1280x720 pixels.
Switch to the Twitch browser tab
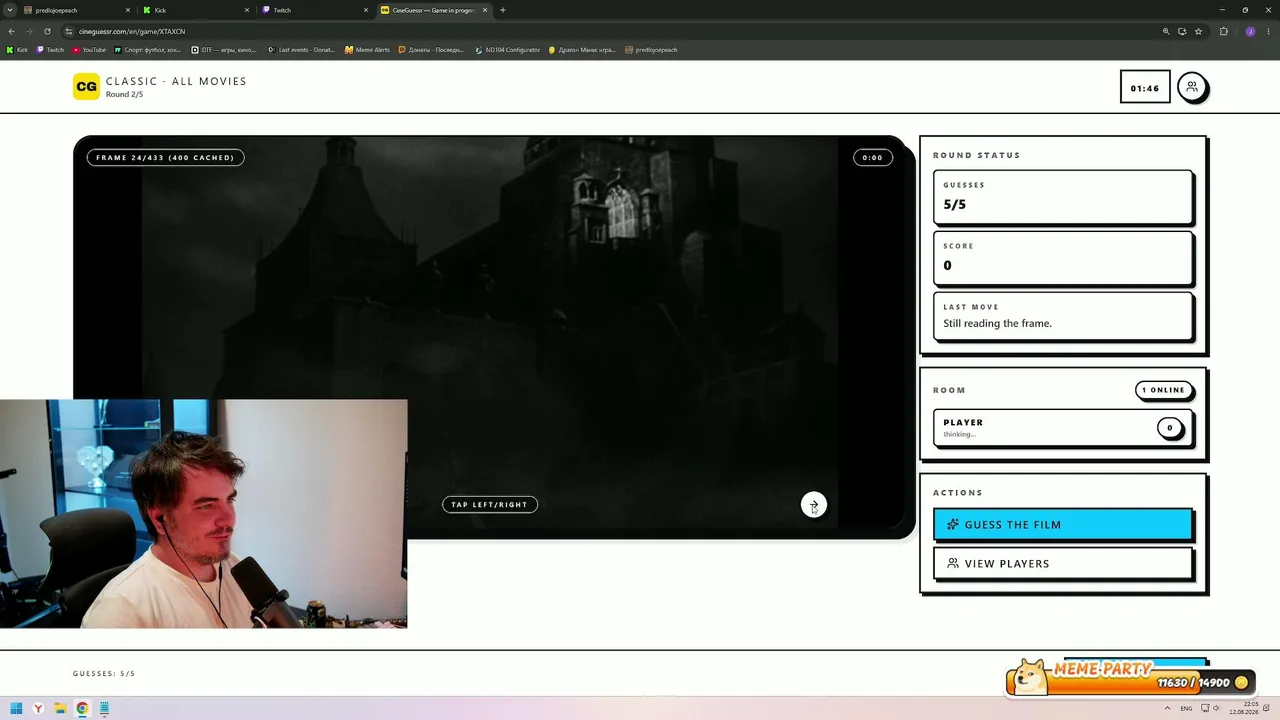pos(314,10)
